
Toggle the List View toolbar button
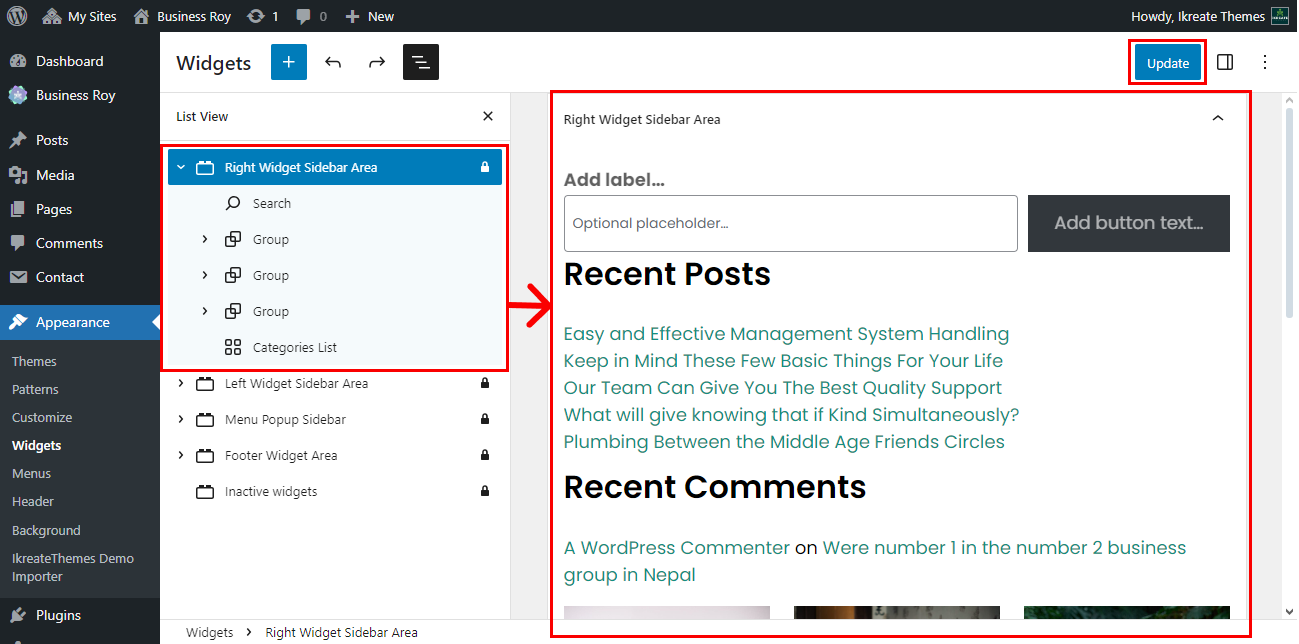421,62
